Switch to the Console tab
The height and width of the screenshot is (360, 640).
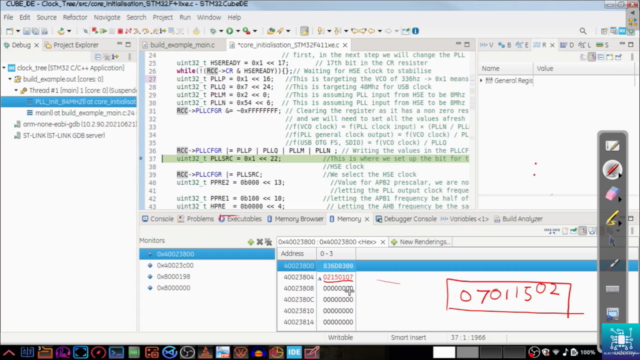158,219
